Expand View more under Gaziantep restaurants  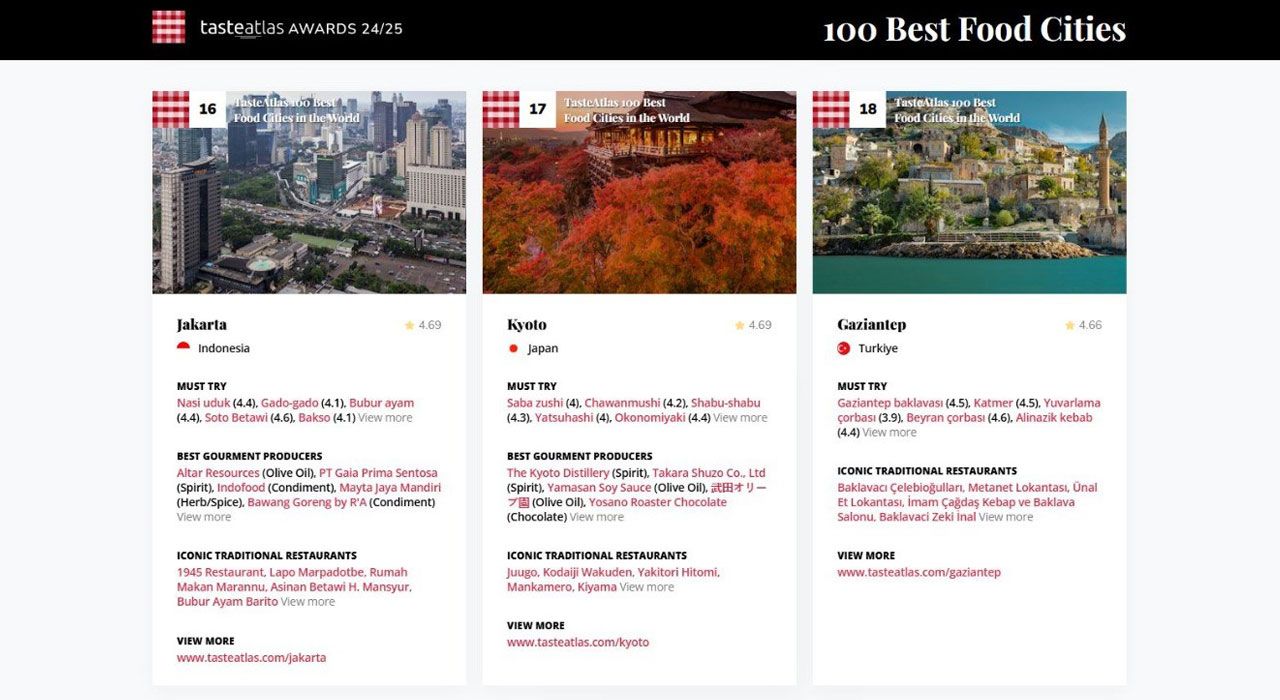click(1006, 517)
